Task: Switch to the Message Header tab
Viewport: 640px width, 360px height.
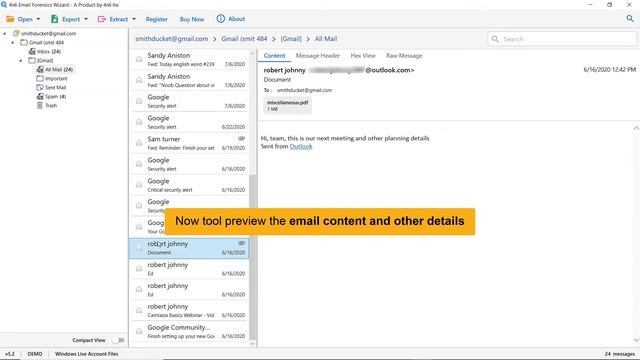Action: click(x=318, y=56)
